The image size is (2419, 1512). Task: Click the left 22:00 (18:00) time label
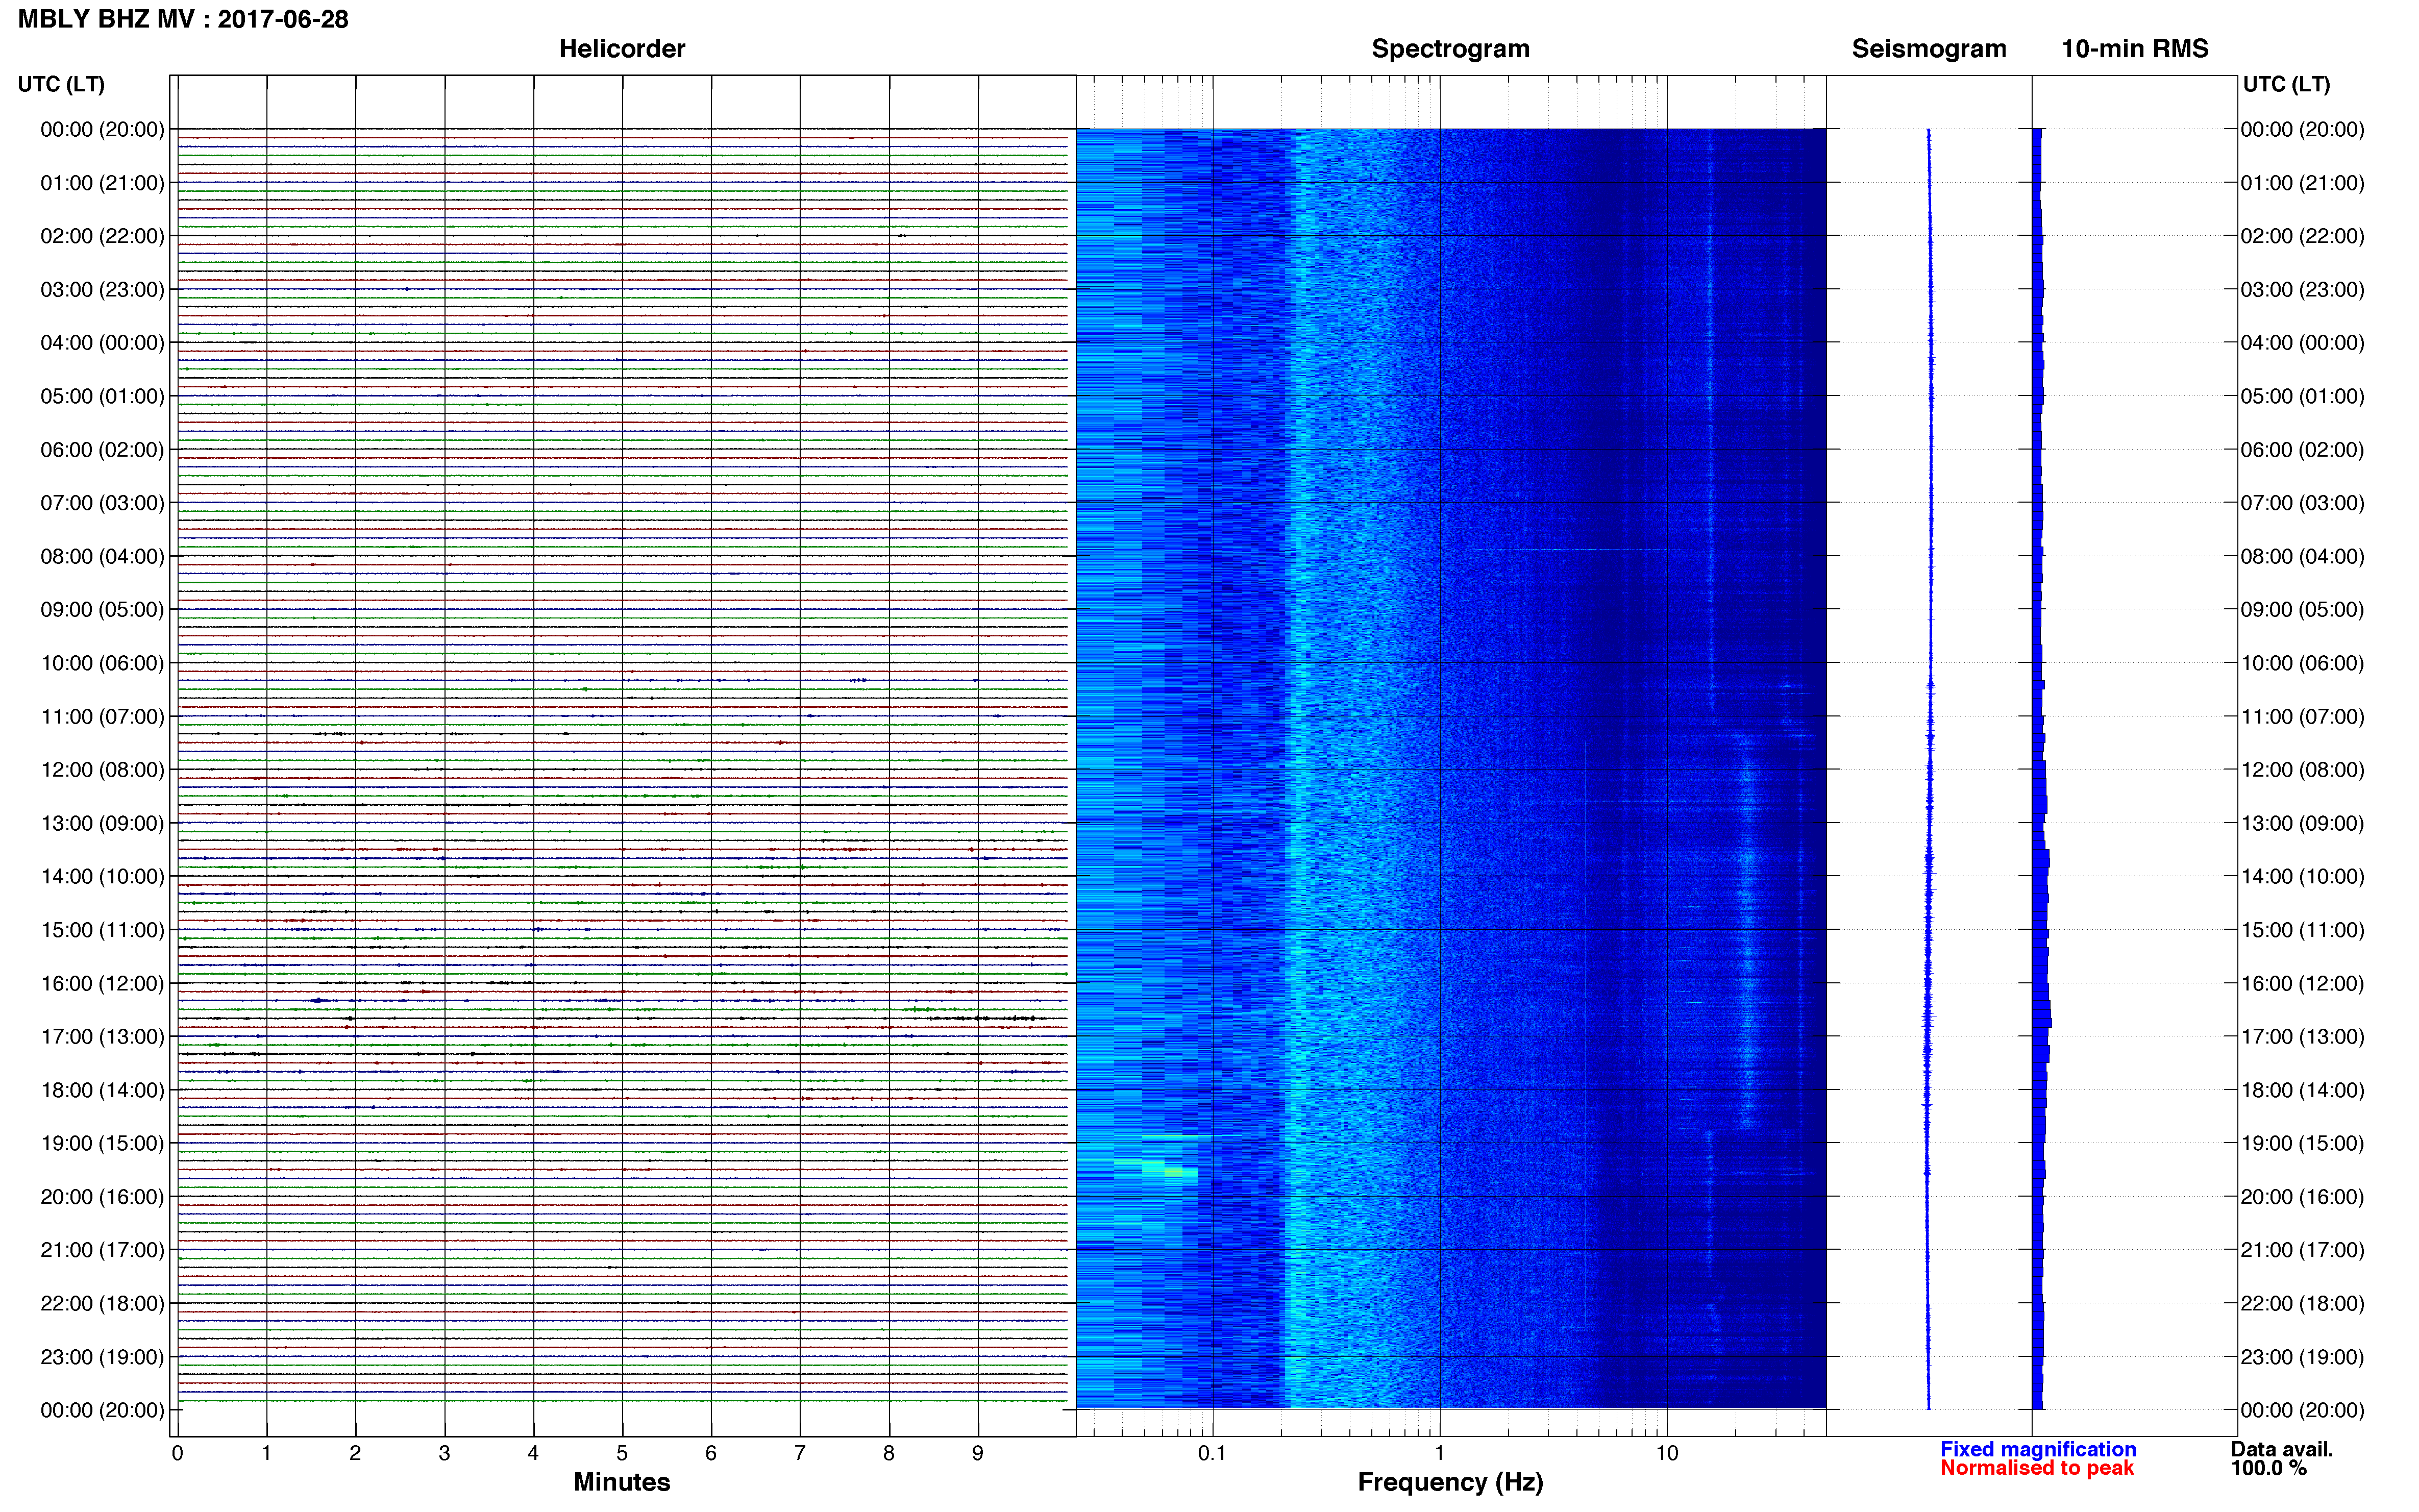(102, 1303)
